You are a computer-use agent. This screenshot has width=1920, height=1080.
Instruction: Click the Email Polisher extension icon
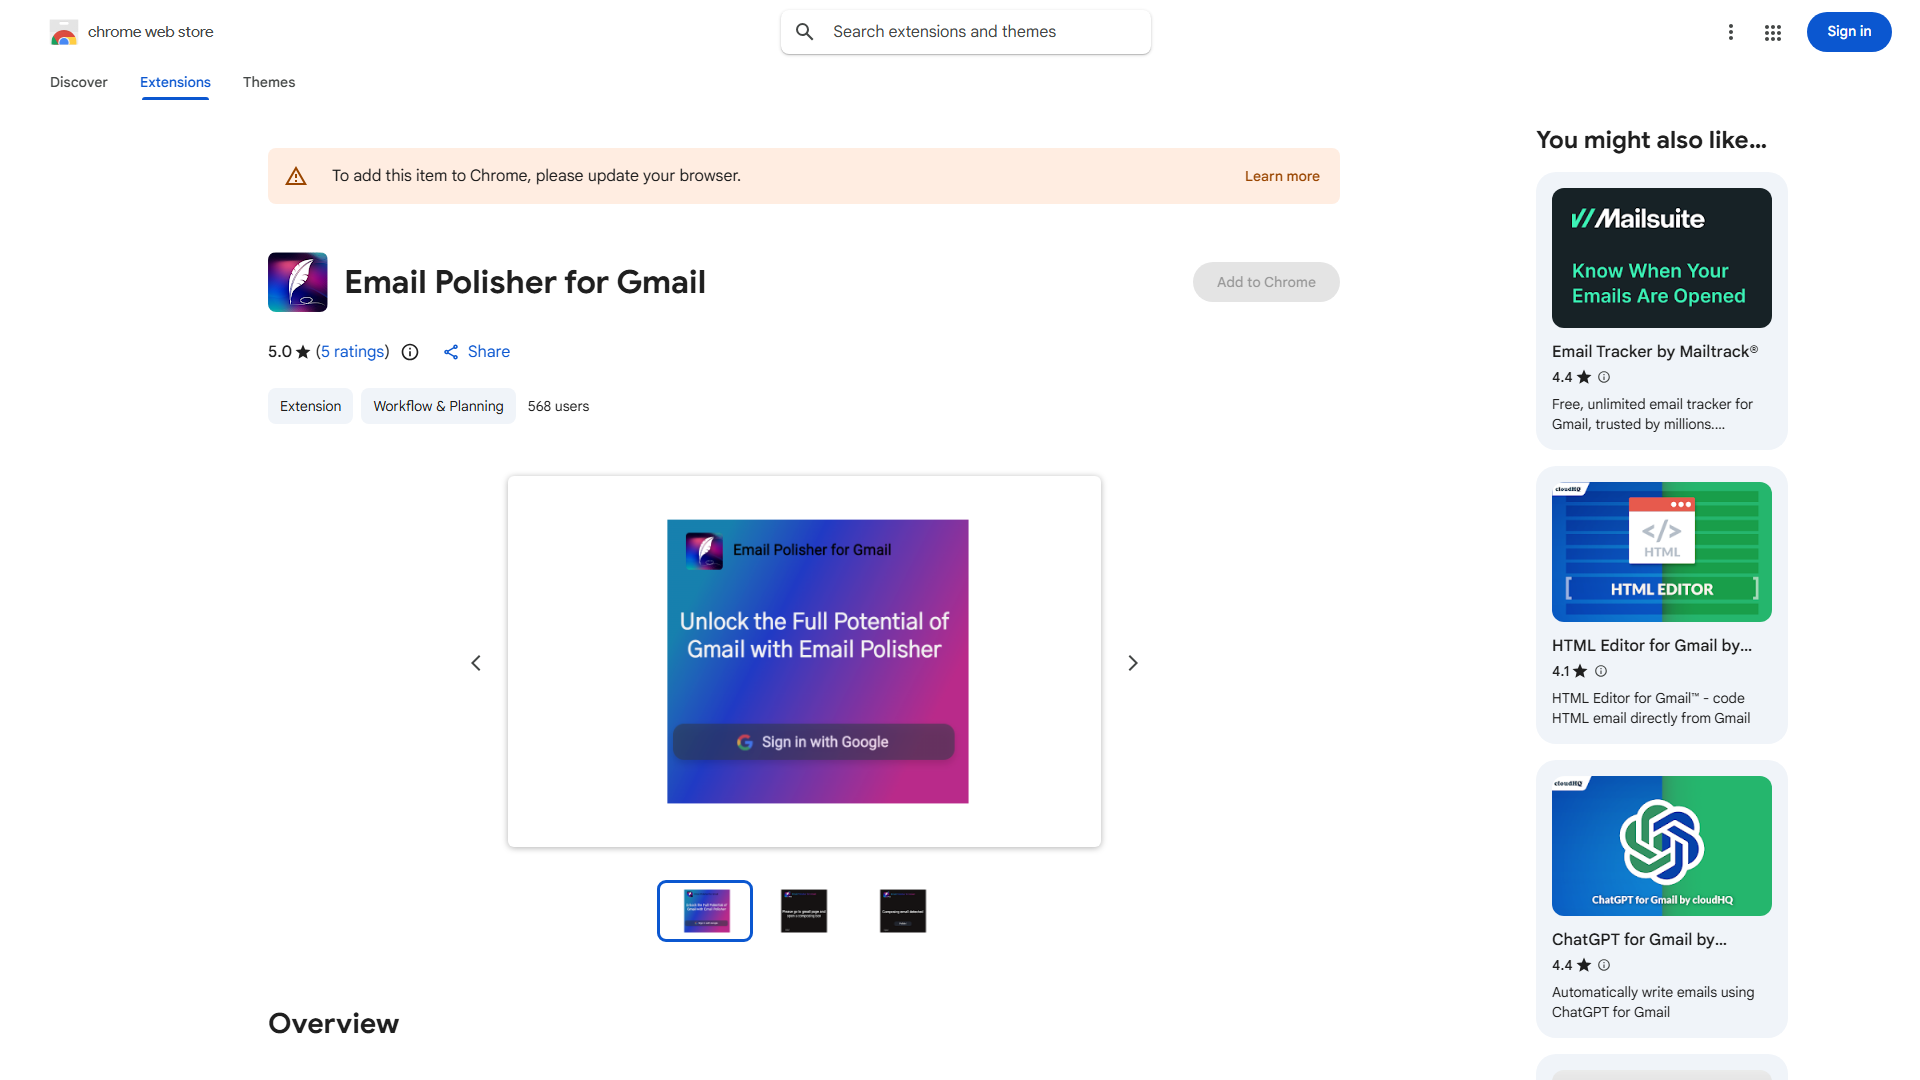[297, 282]
